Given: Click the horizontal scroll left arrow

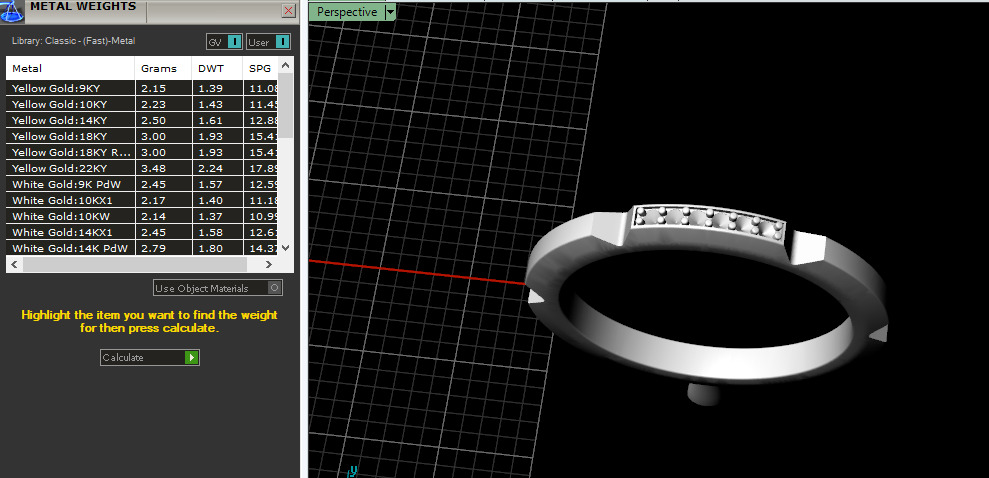Looking at the screenshot, I should 15,264.
